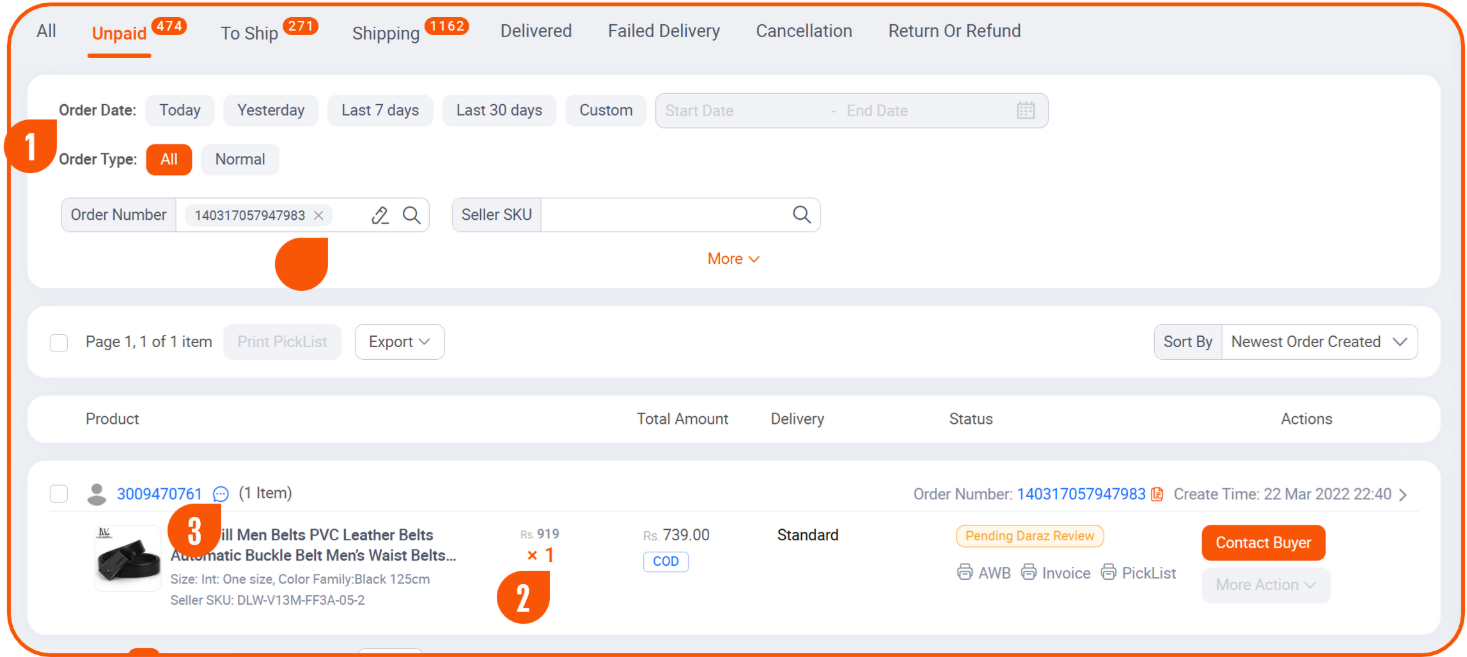This screenshot has width=1467, height=657.
Task: Expand More filter options
Action: [733, 259]
